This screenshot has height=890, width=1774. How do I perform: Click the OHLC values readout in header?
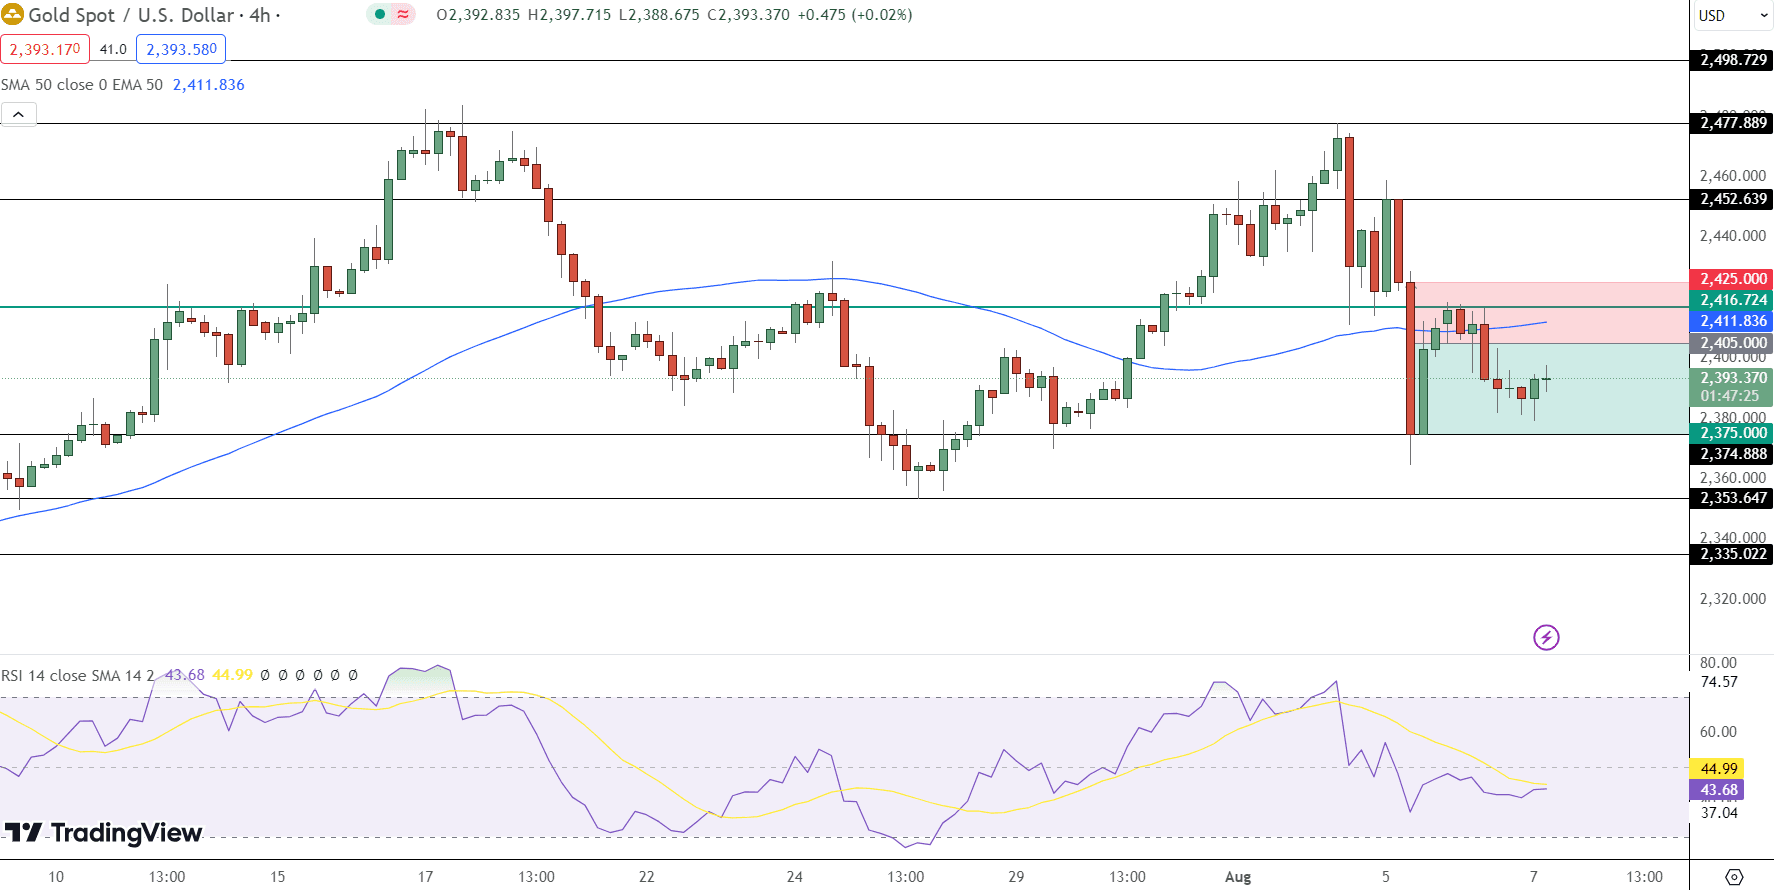[x=674, y=15]
